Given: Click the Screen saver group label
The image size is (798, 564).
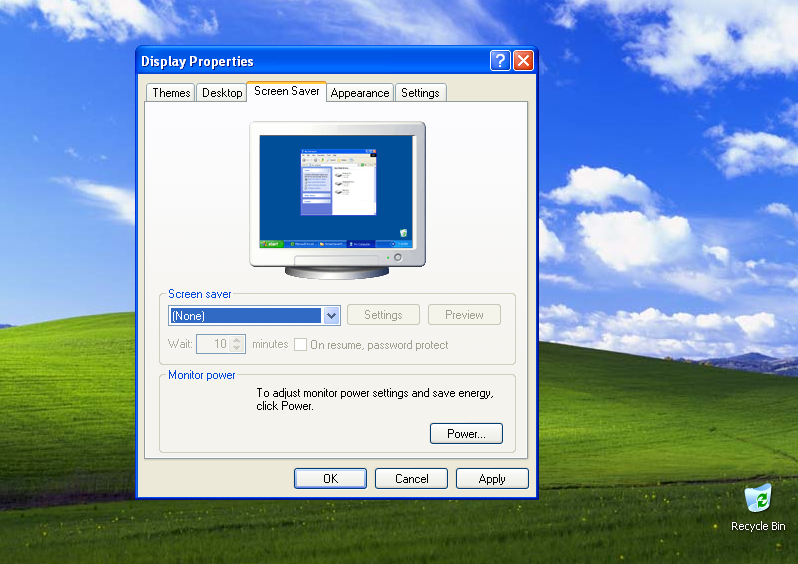Looking at the screenshot, I should coord(200,294).
